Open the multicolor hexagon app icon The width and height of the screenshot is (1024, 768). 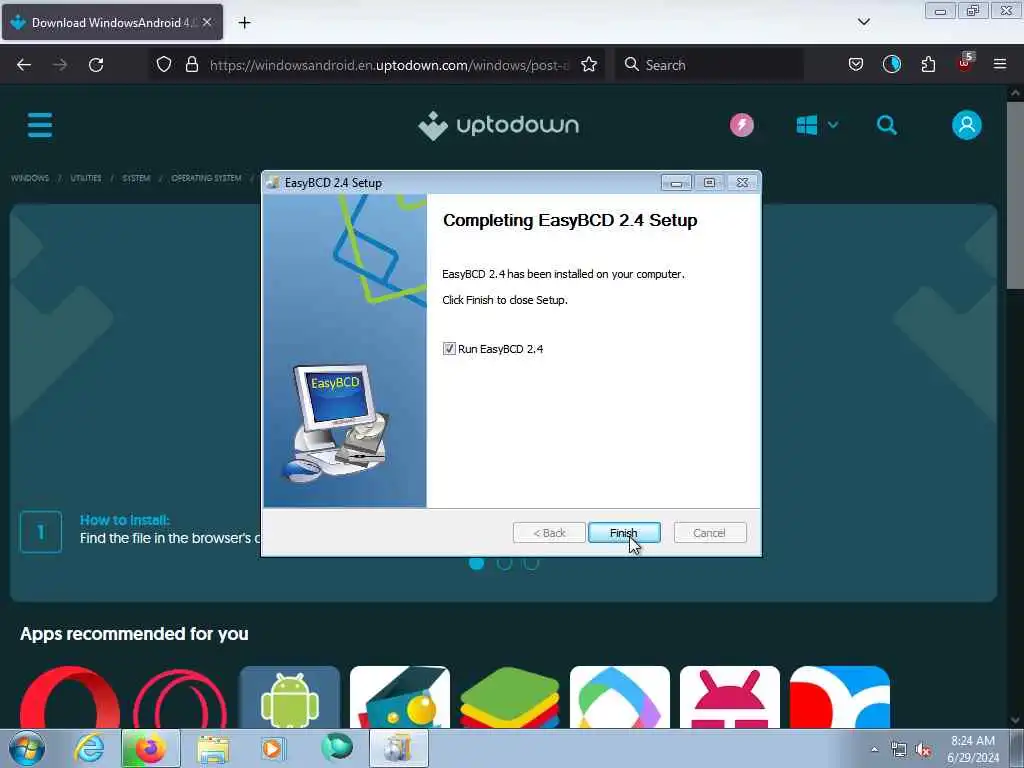pyautogui.click(x=620, y=697)
